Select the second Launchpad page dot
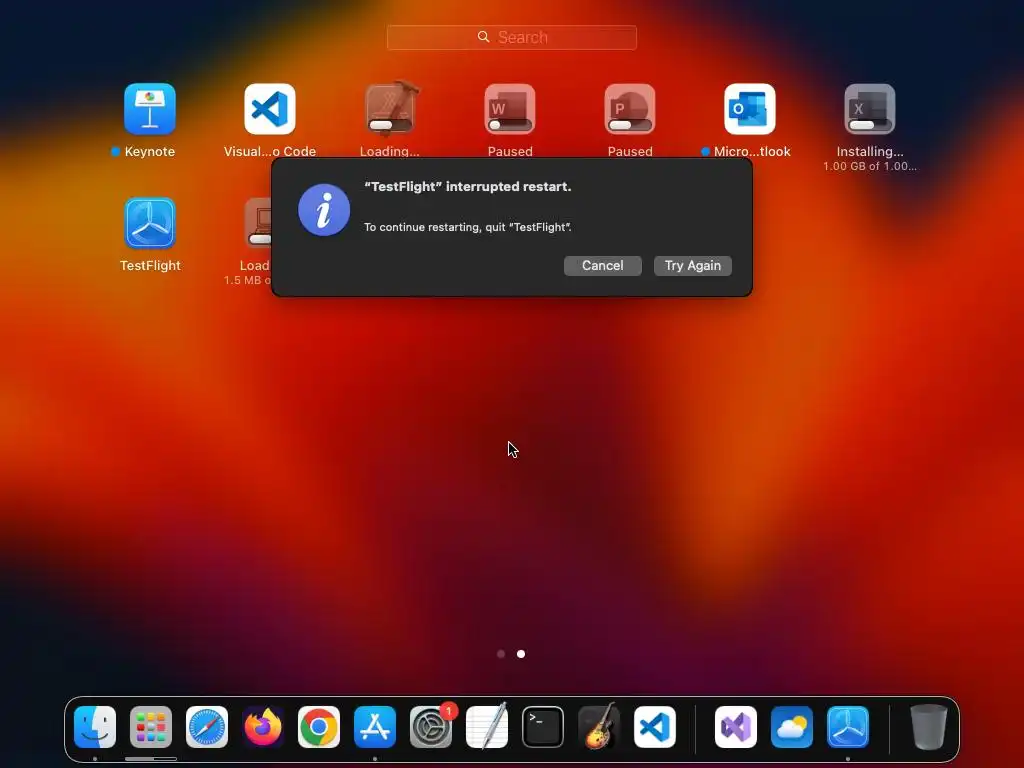 521,654
